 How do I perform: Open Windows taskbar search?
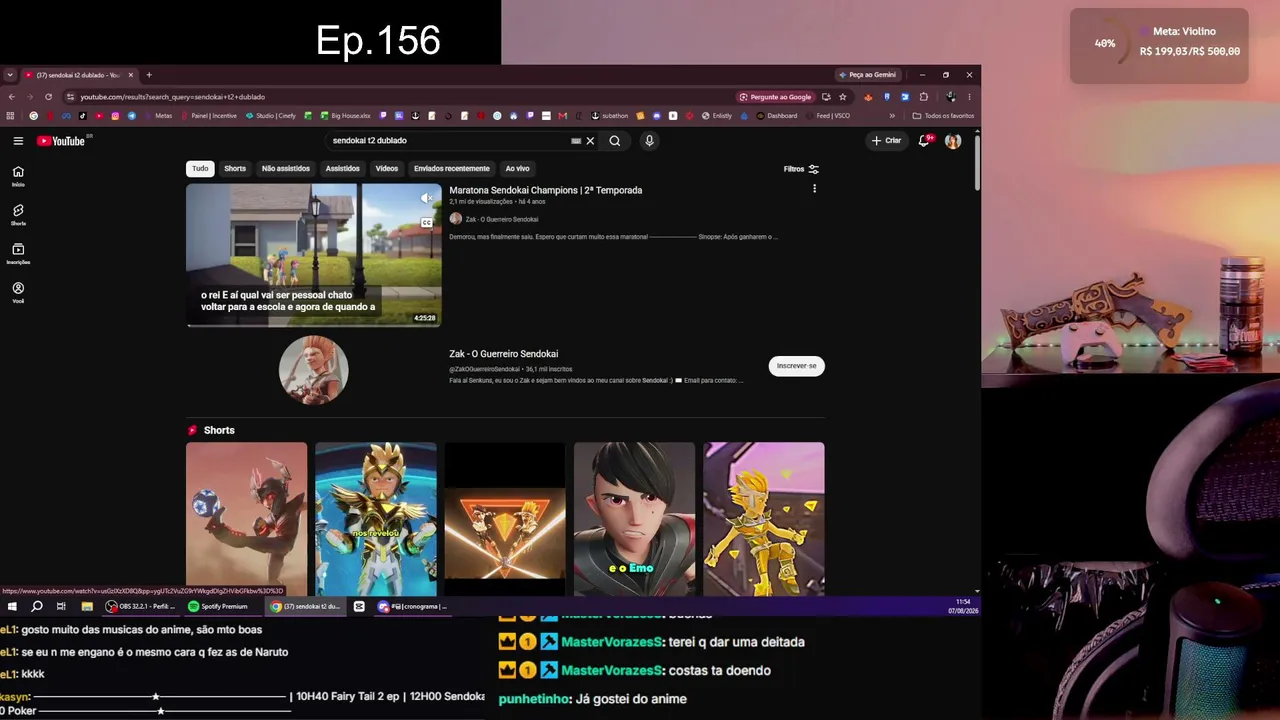[37, 606]
